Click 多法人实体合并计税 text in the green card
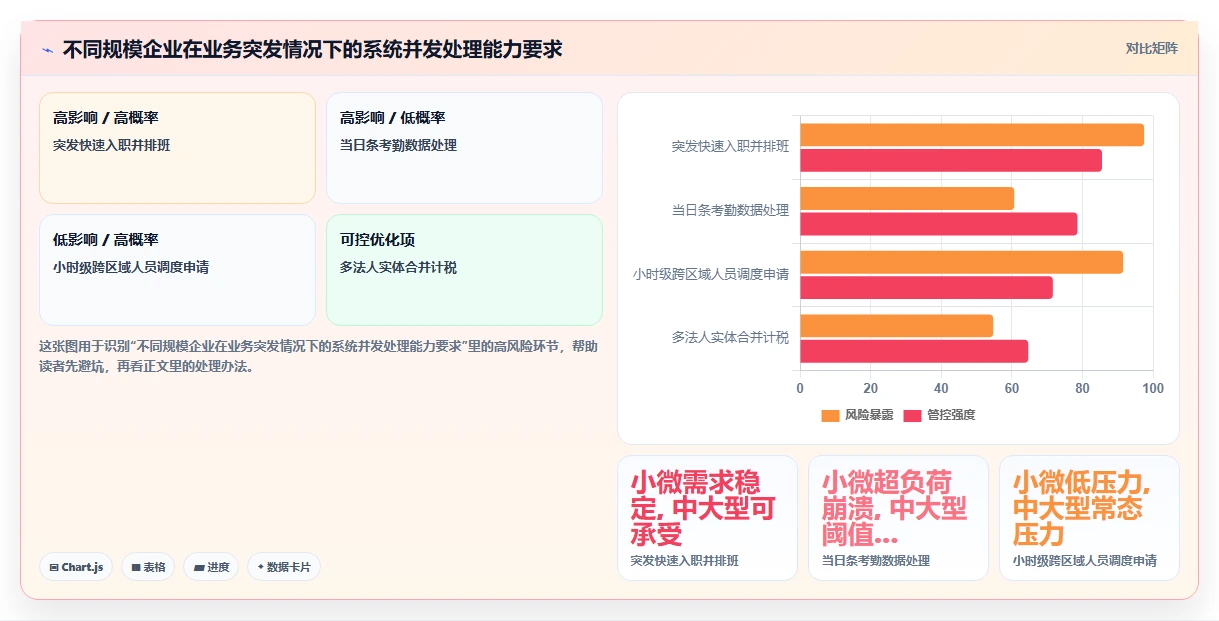 (398, 267)
